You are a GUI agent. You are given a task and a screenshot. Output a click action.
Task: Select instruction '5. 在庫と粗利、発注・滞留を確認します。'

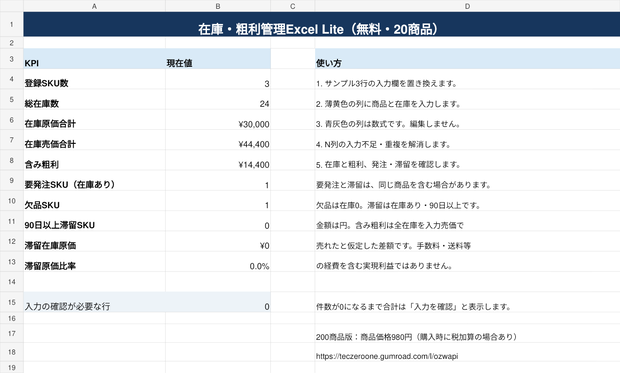tap(467, 161)
